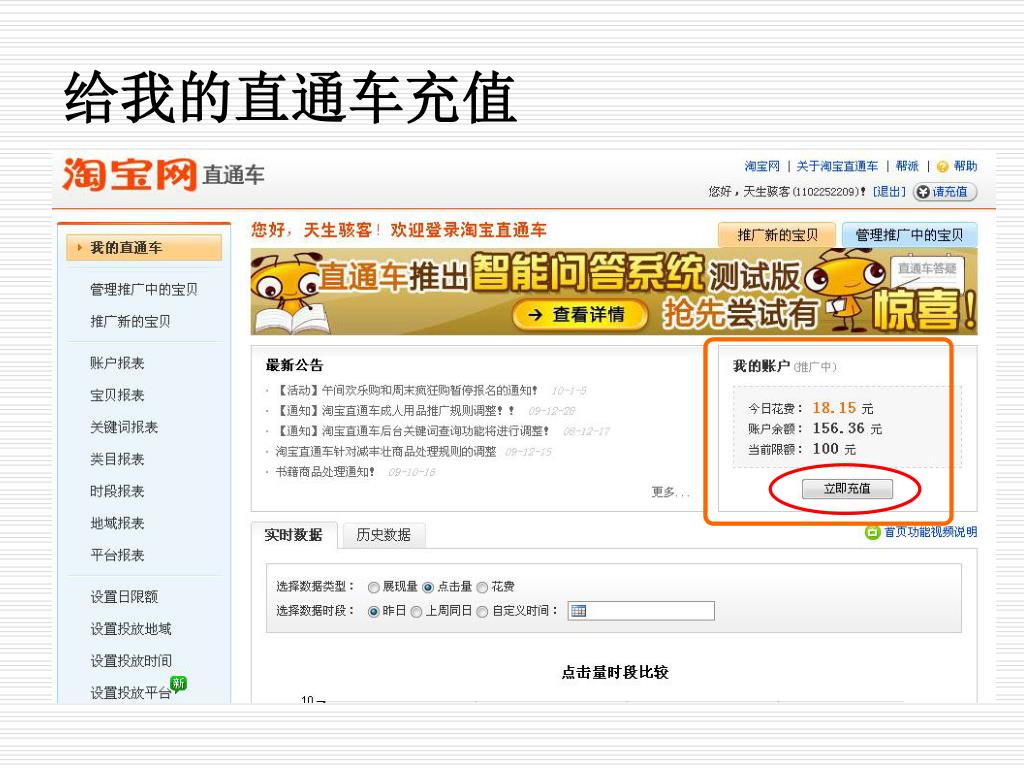Open the 关于淘宝直通车 link
Image resolution: width=1024 pixels, height=768 pixels.
click(837, 167)
